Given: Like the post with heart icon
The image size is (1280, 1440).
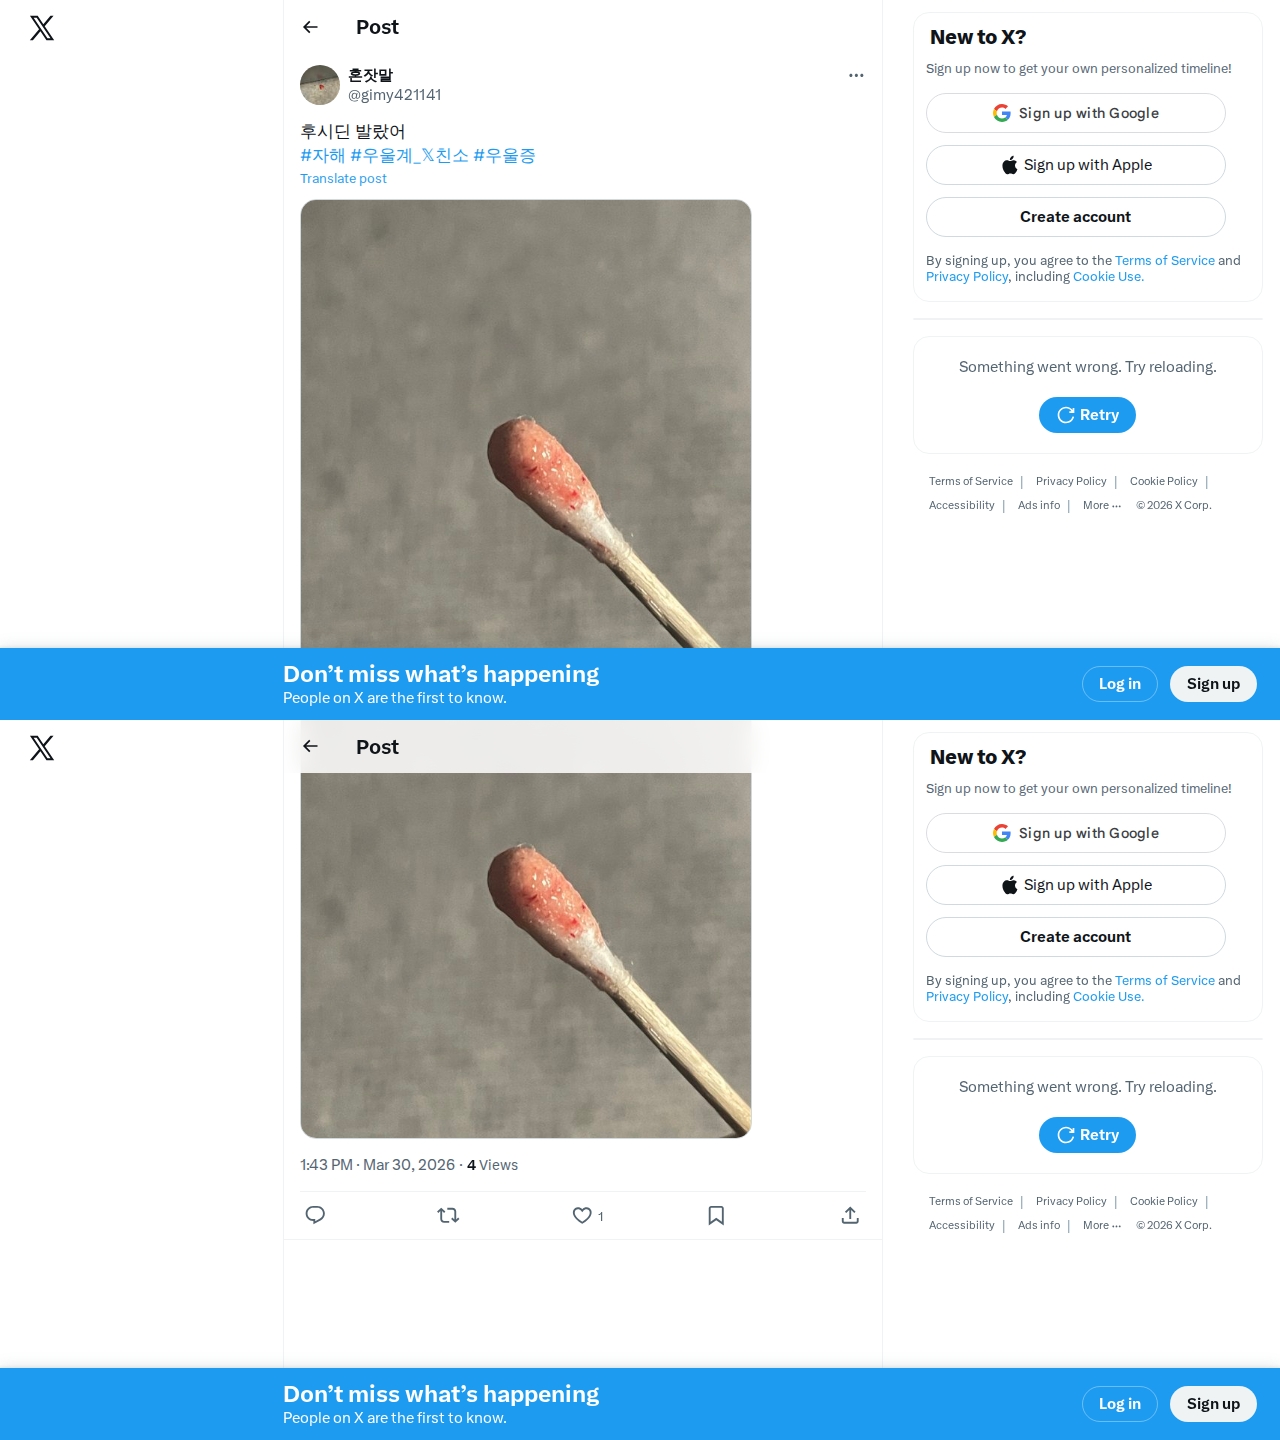Looking at the screenshot, I should 582,1215.
